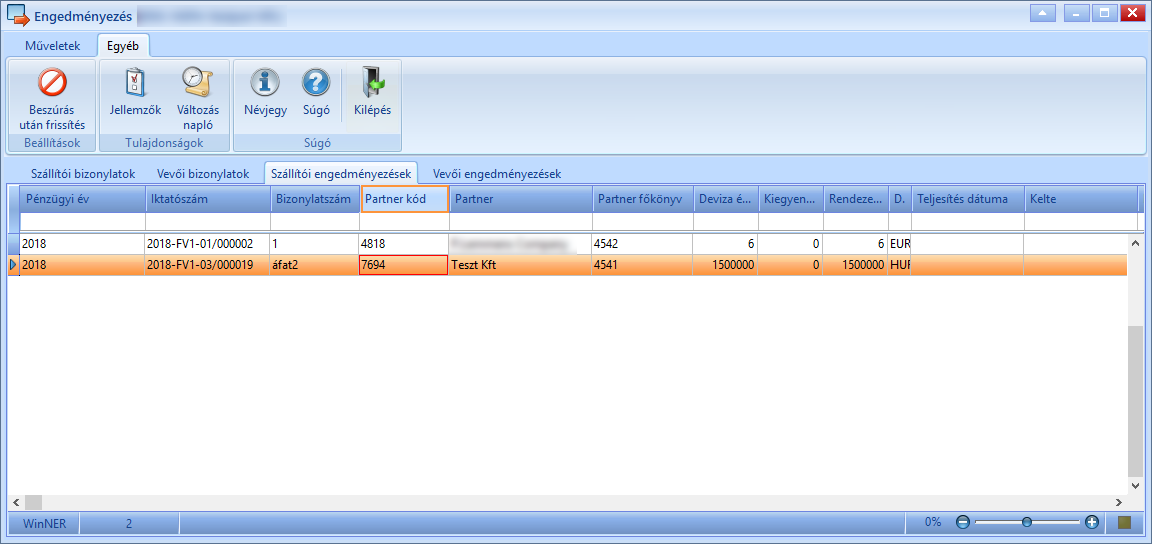The image size is (1152, 544).
Task: Collapse the ribbon with the arrow button
Action: point(1043,13)
